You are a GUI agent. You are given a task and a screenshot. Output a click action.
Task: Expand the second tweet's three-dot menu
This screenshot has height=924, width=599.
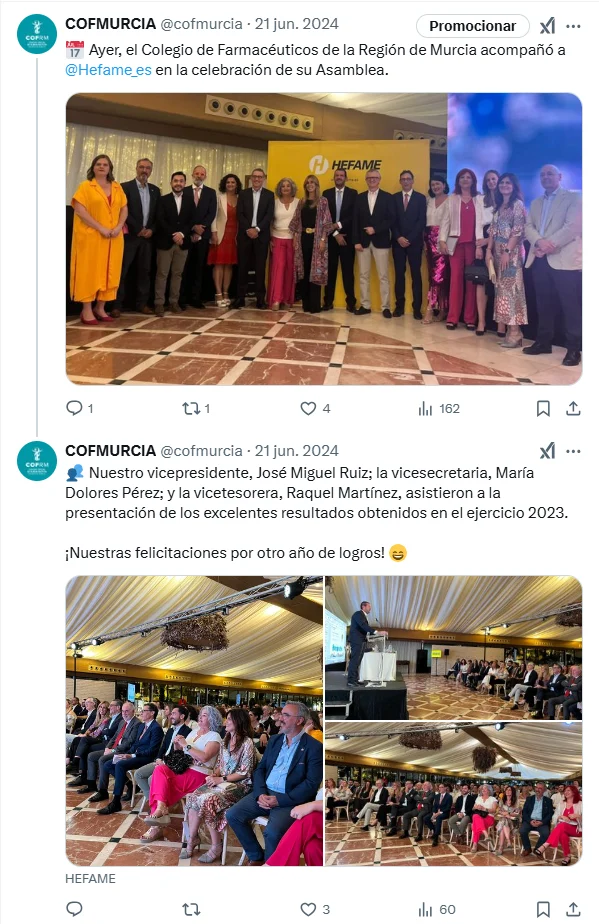pyautogui.click(x=574, y=451)
